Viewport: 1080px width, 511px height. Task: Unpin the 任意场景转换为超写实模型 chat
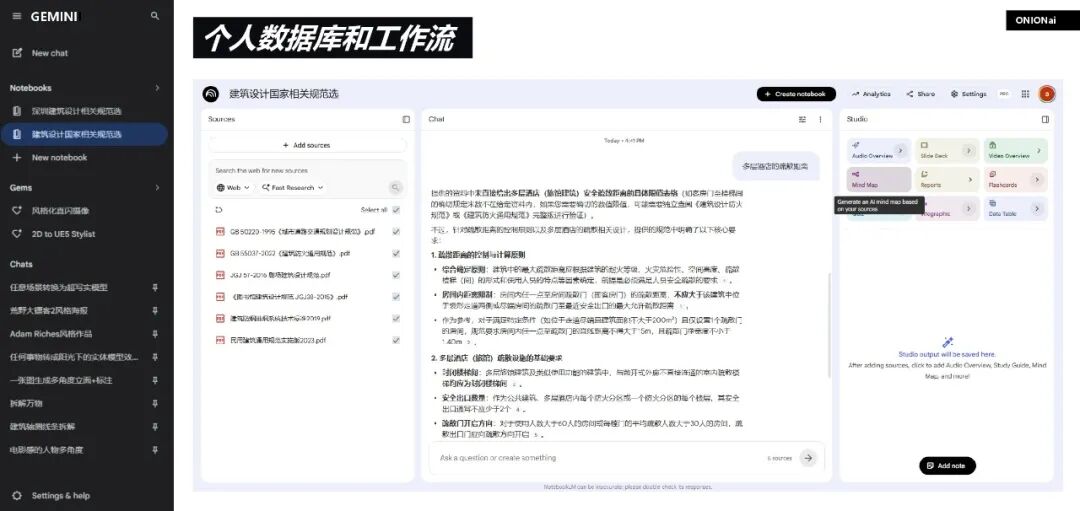[155, 288]
